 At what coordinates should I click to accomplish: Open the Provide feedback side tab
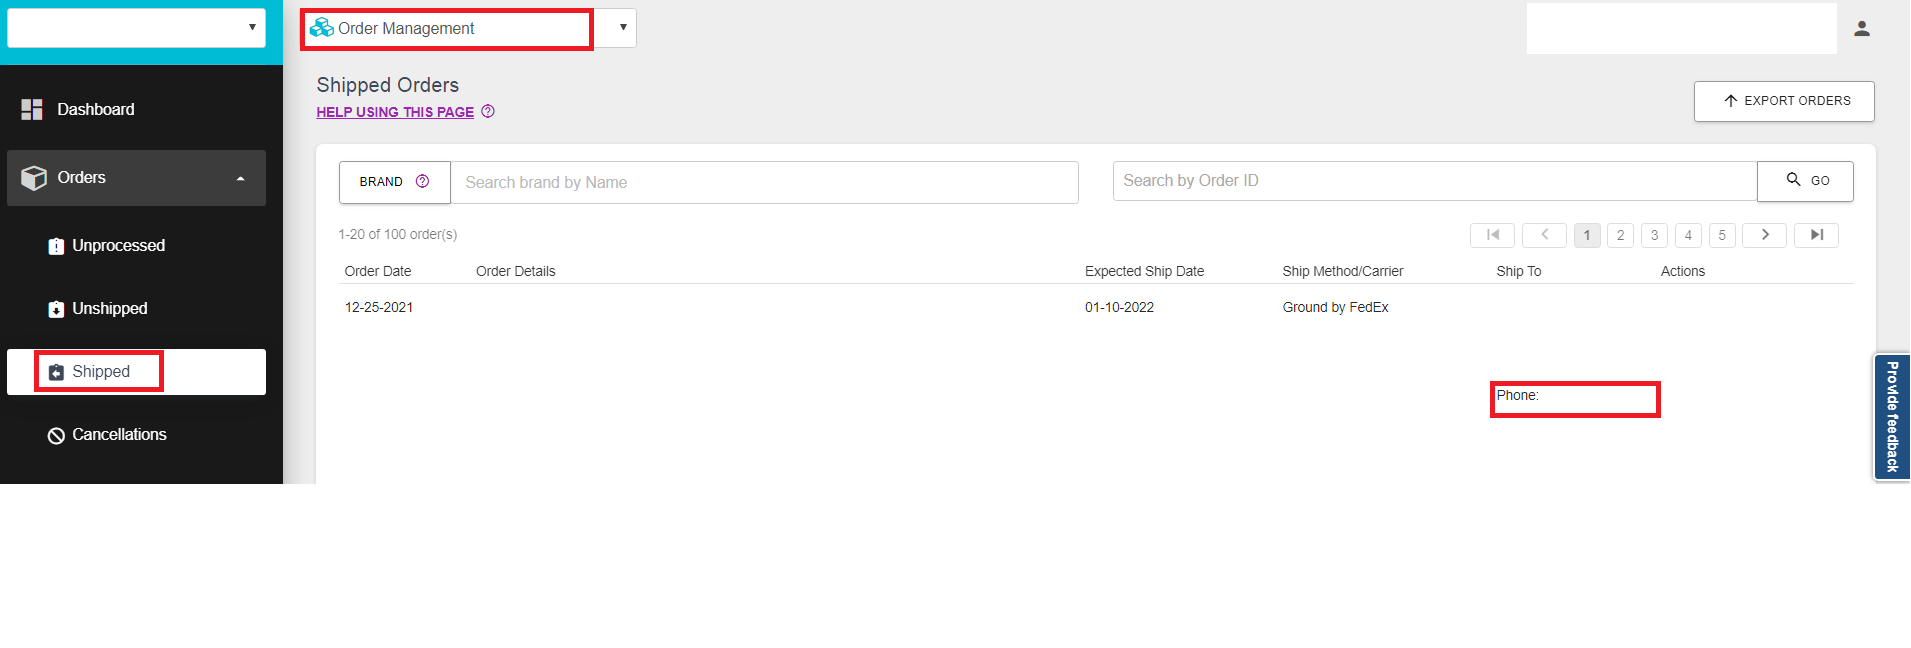pos(1892,417)
